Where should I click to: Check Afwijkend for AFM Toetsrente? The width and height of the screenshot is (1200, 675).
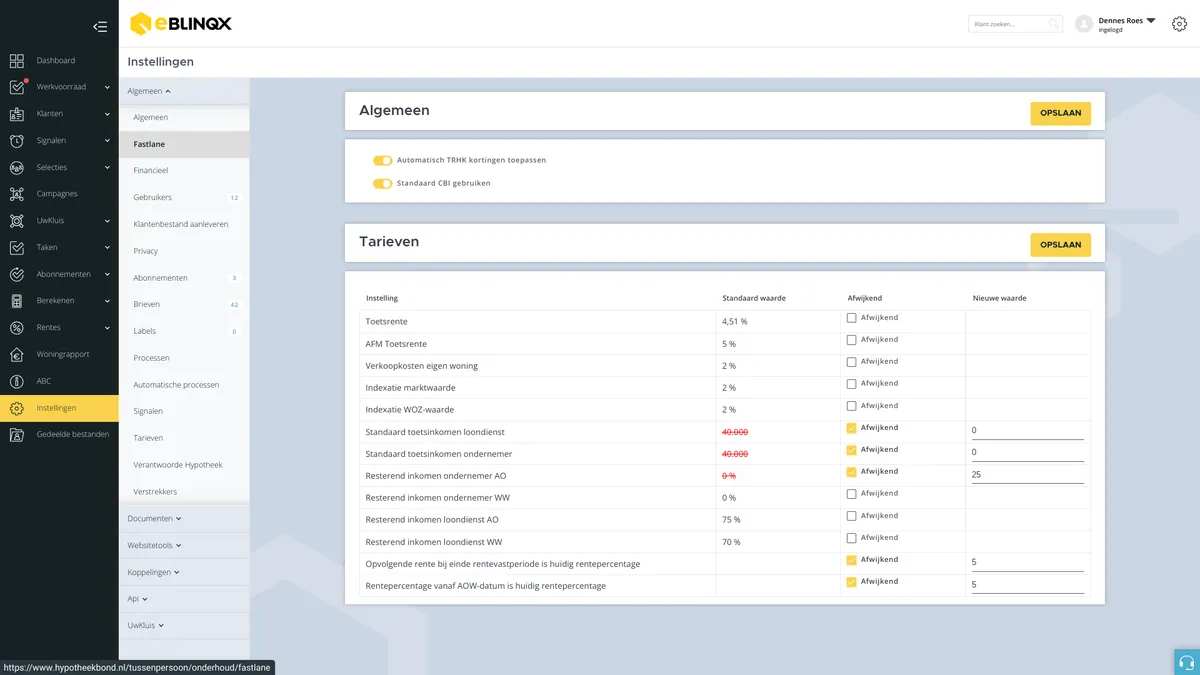tap(852, 340)
